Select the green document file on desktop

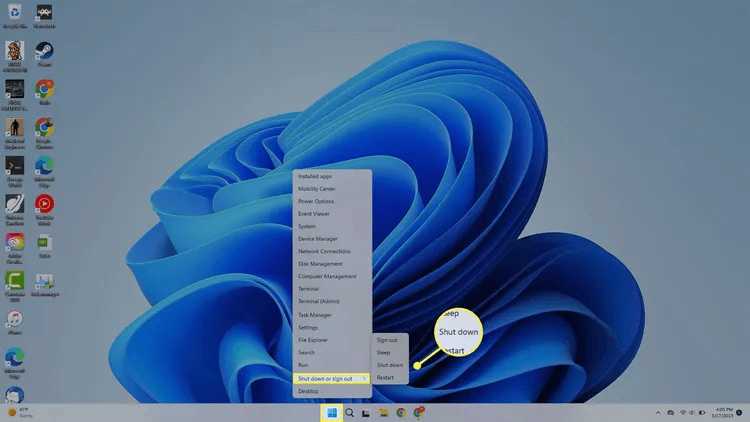pos(44,243)
